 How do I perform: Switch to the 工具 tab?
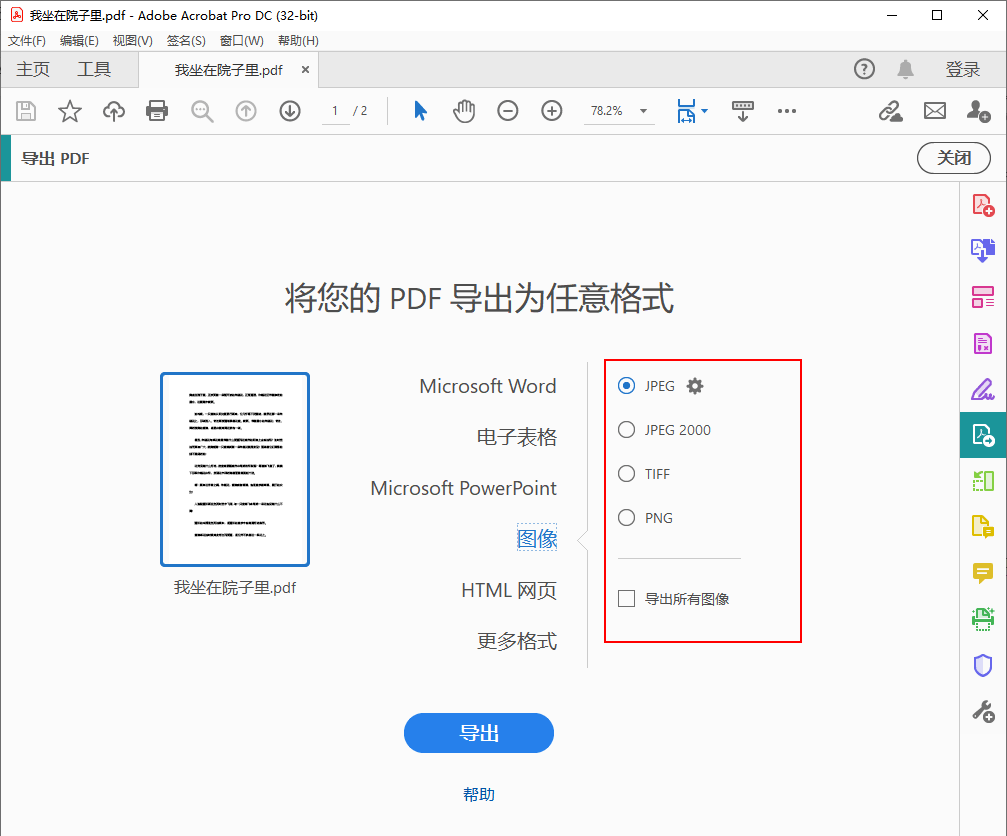(x=94, y=69)
